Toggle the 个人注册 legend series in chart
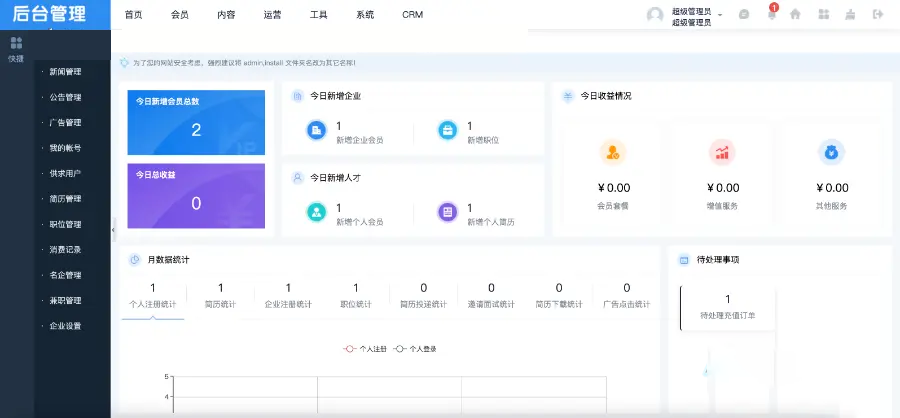This screenshot has height=418, width=900. coord(364,349)
